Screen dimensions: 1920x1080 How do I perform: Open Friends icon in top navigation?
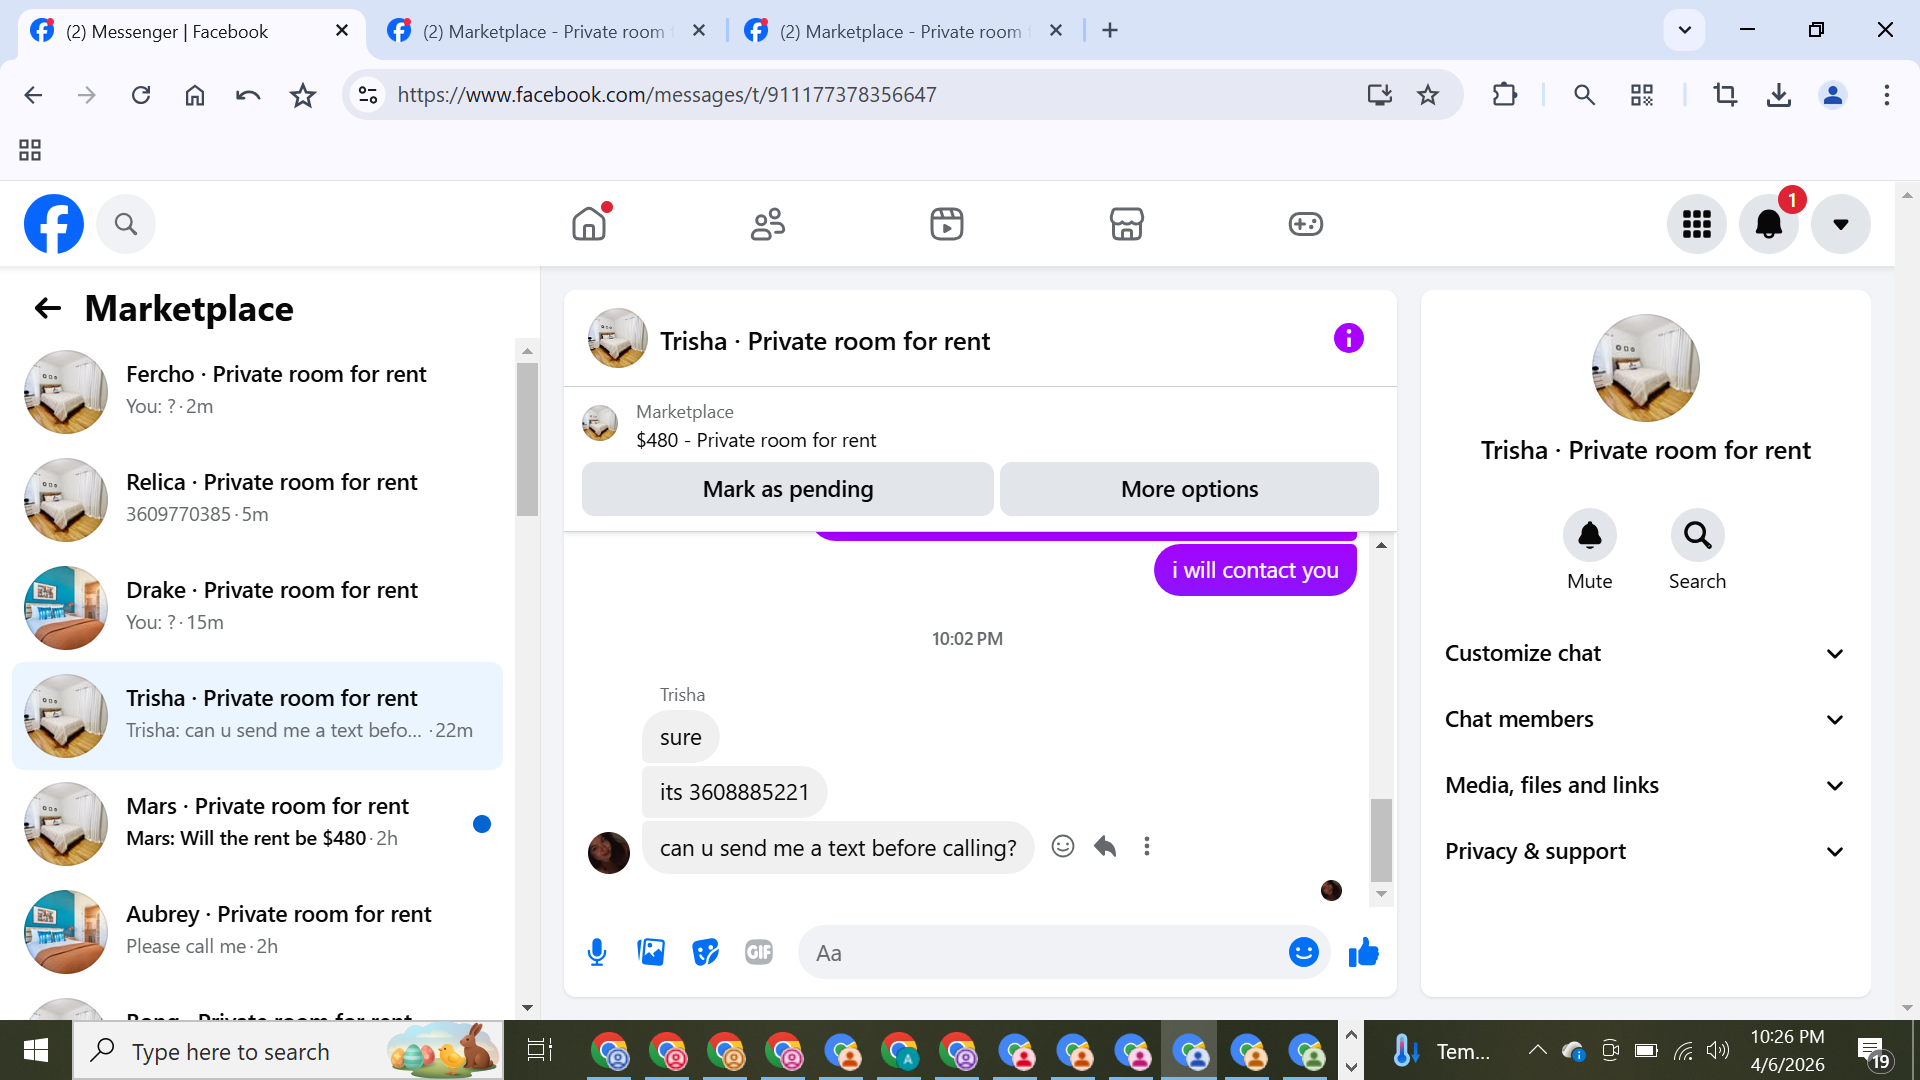click(768, 224)
